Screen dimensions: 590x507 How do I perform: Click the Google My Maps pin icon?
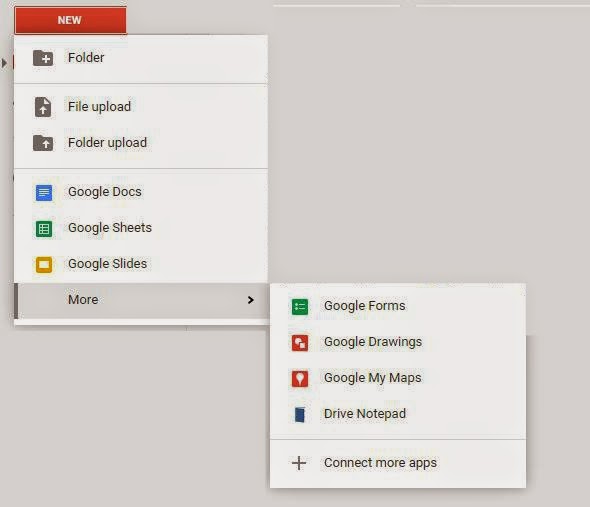click(x=300, y=379)
